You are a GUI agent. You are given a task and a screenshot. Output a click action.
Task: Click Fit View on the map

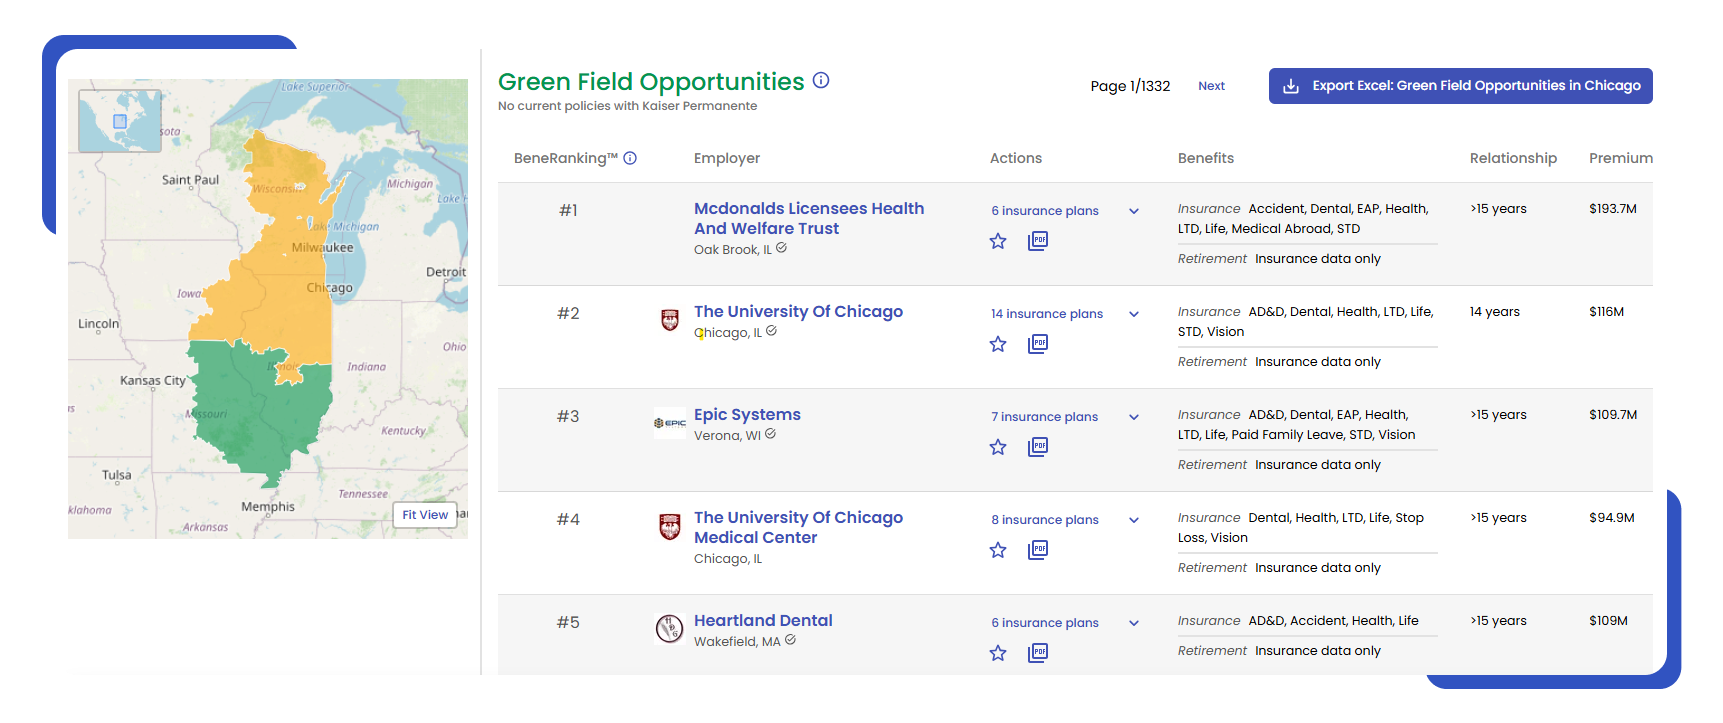click(x=425, y=515)
